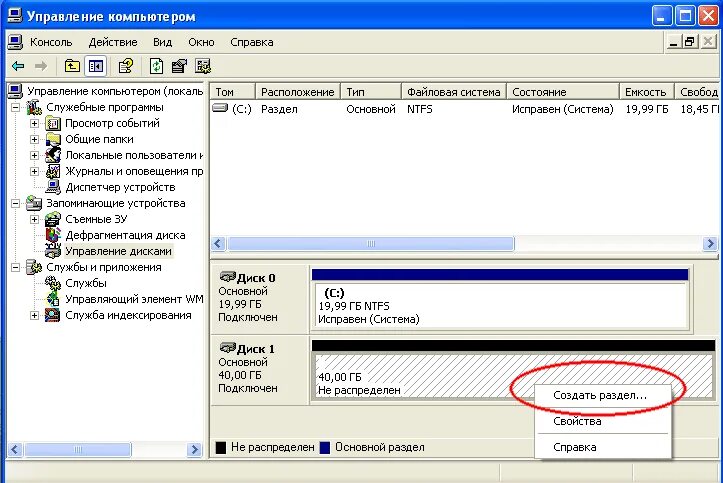Image resolution: width=723 pixels, height=483 pixels.
Task: Click the last toolbar icon with gear and list
Action: point(202,66)
